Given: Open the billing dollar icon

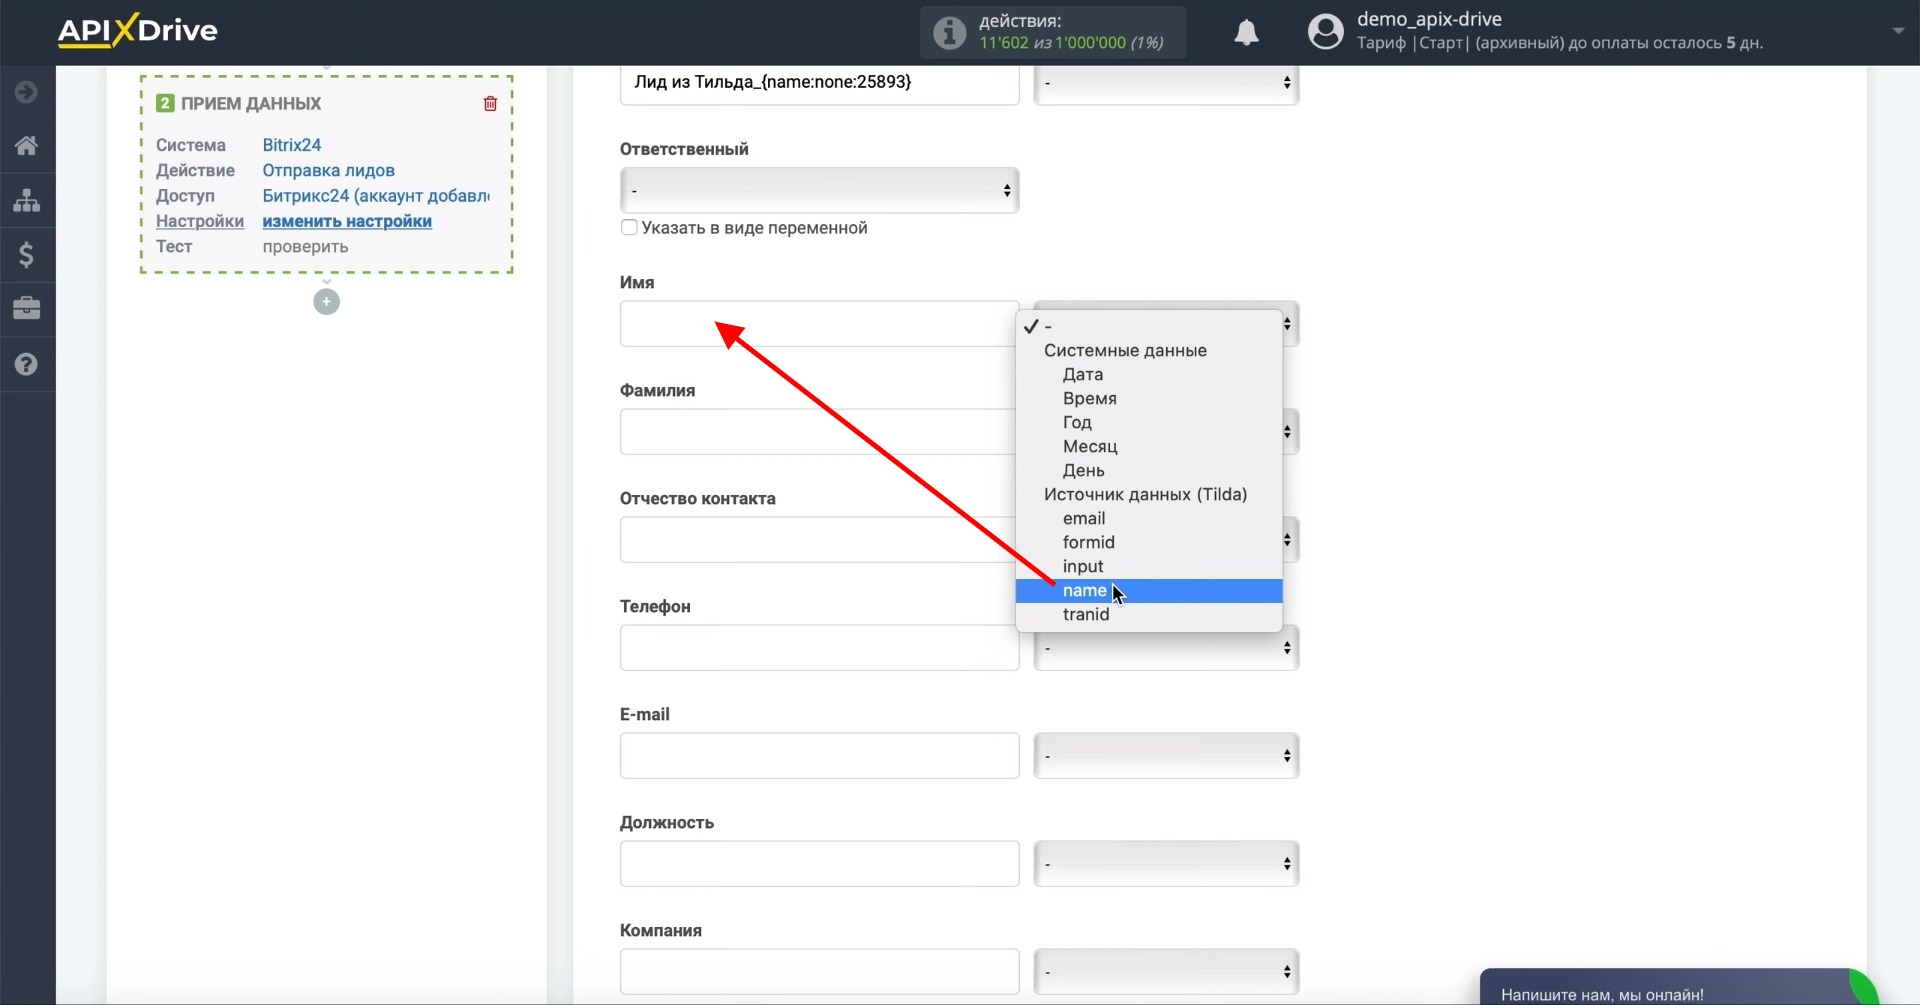Looking at the screenshot, I should [27, 254].
